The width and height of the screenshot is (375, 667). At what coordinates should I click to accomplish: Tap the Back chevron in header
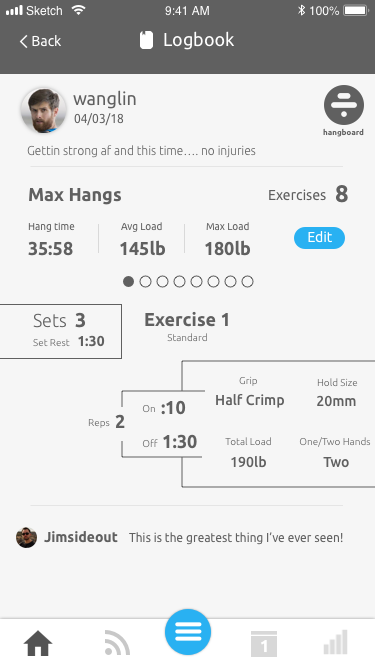coord(23,41)
